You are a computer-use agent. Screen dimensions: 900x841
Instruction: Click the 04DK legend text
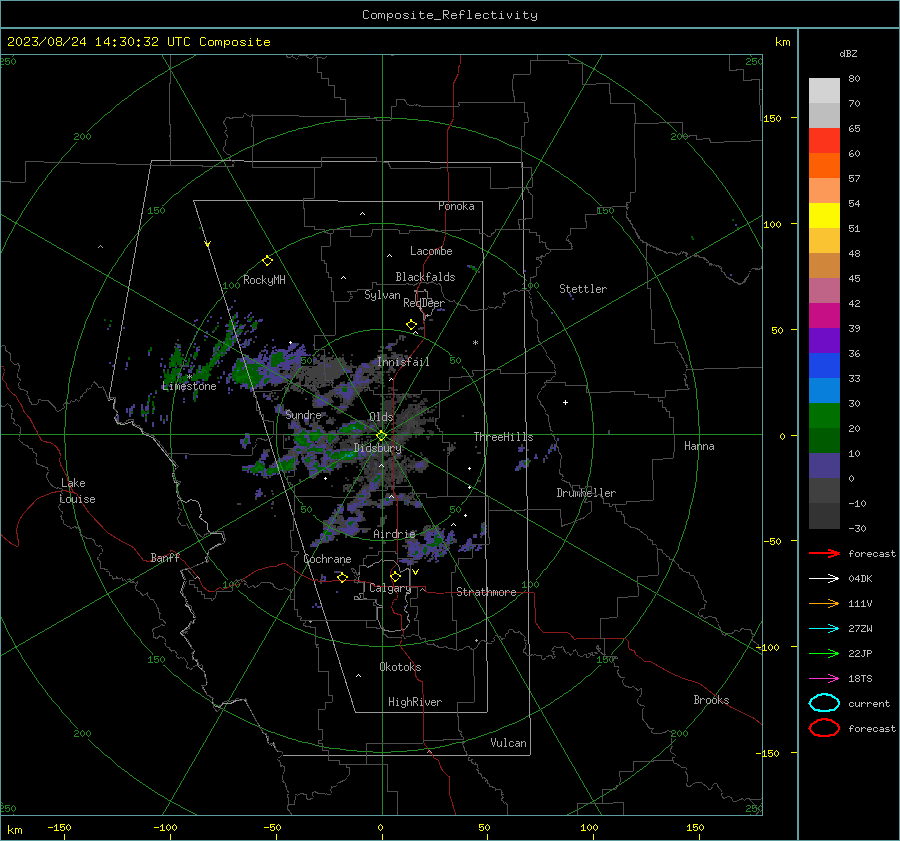pos(860,579)
